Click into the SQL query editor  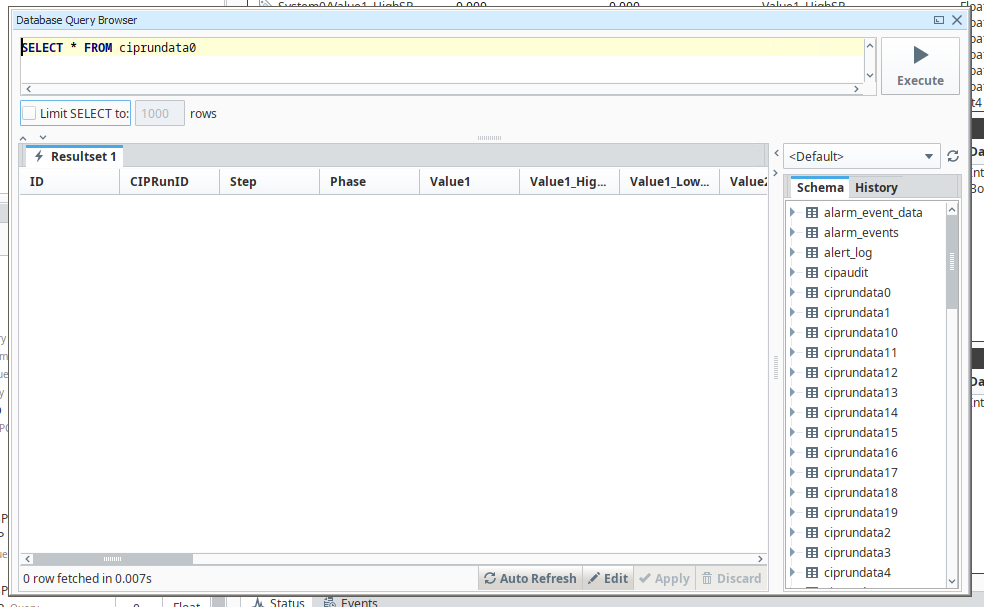pyautogui.click(x=442, y=60)
